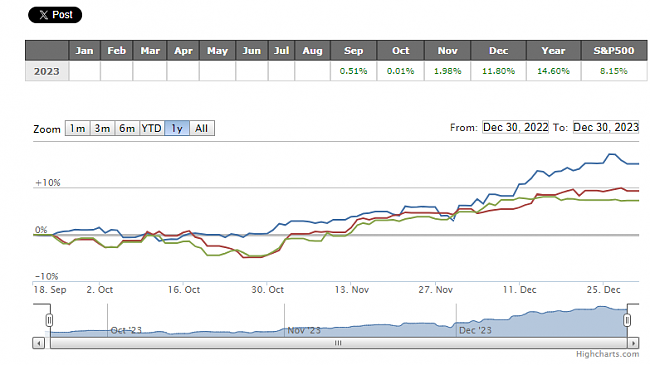Click the Nov '23 navigator label

pyautogui.click(x=304, y=331)
